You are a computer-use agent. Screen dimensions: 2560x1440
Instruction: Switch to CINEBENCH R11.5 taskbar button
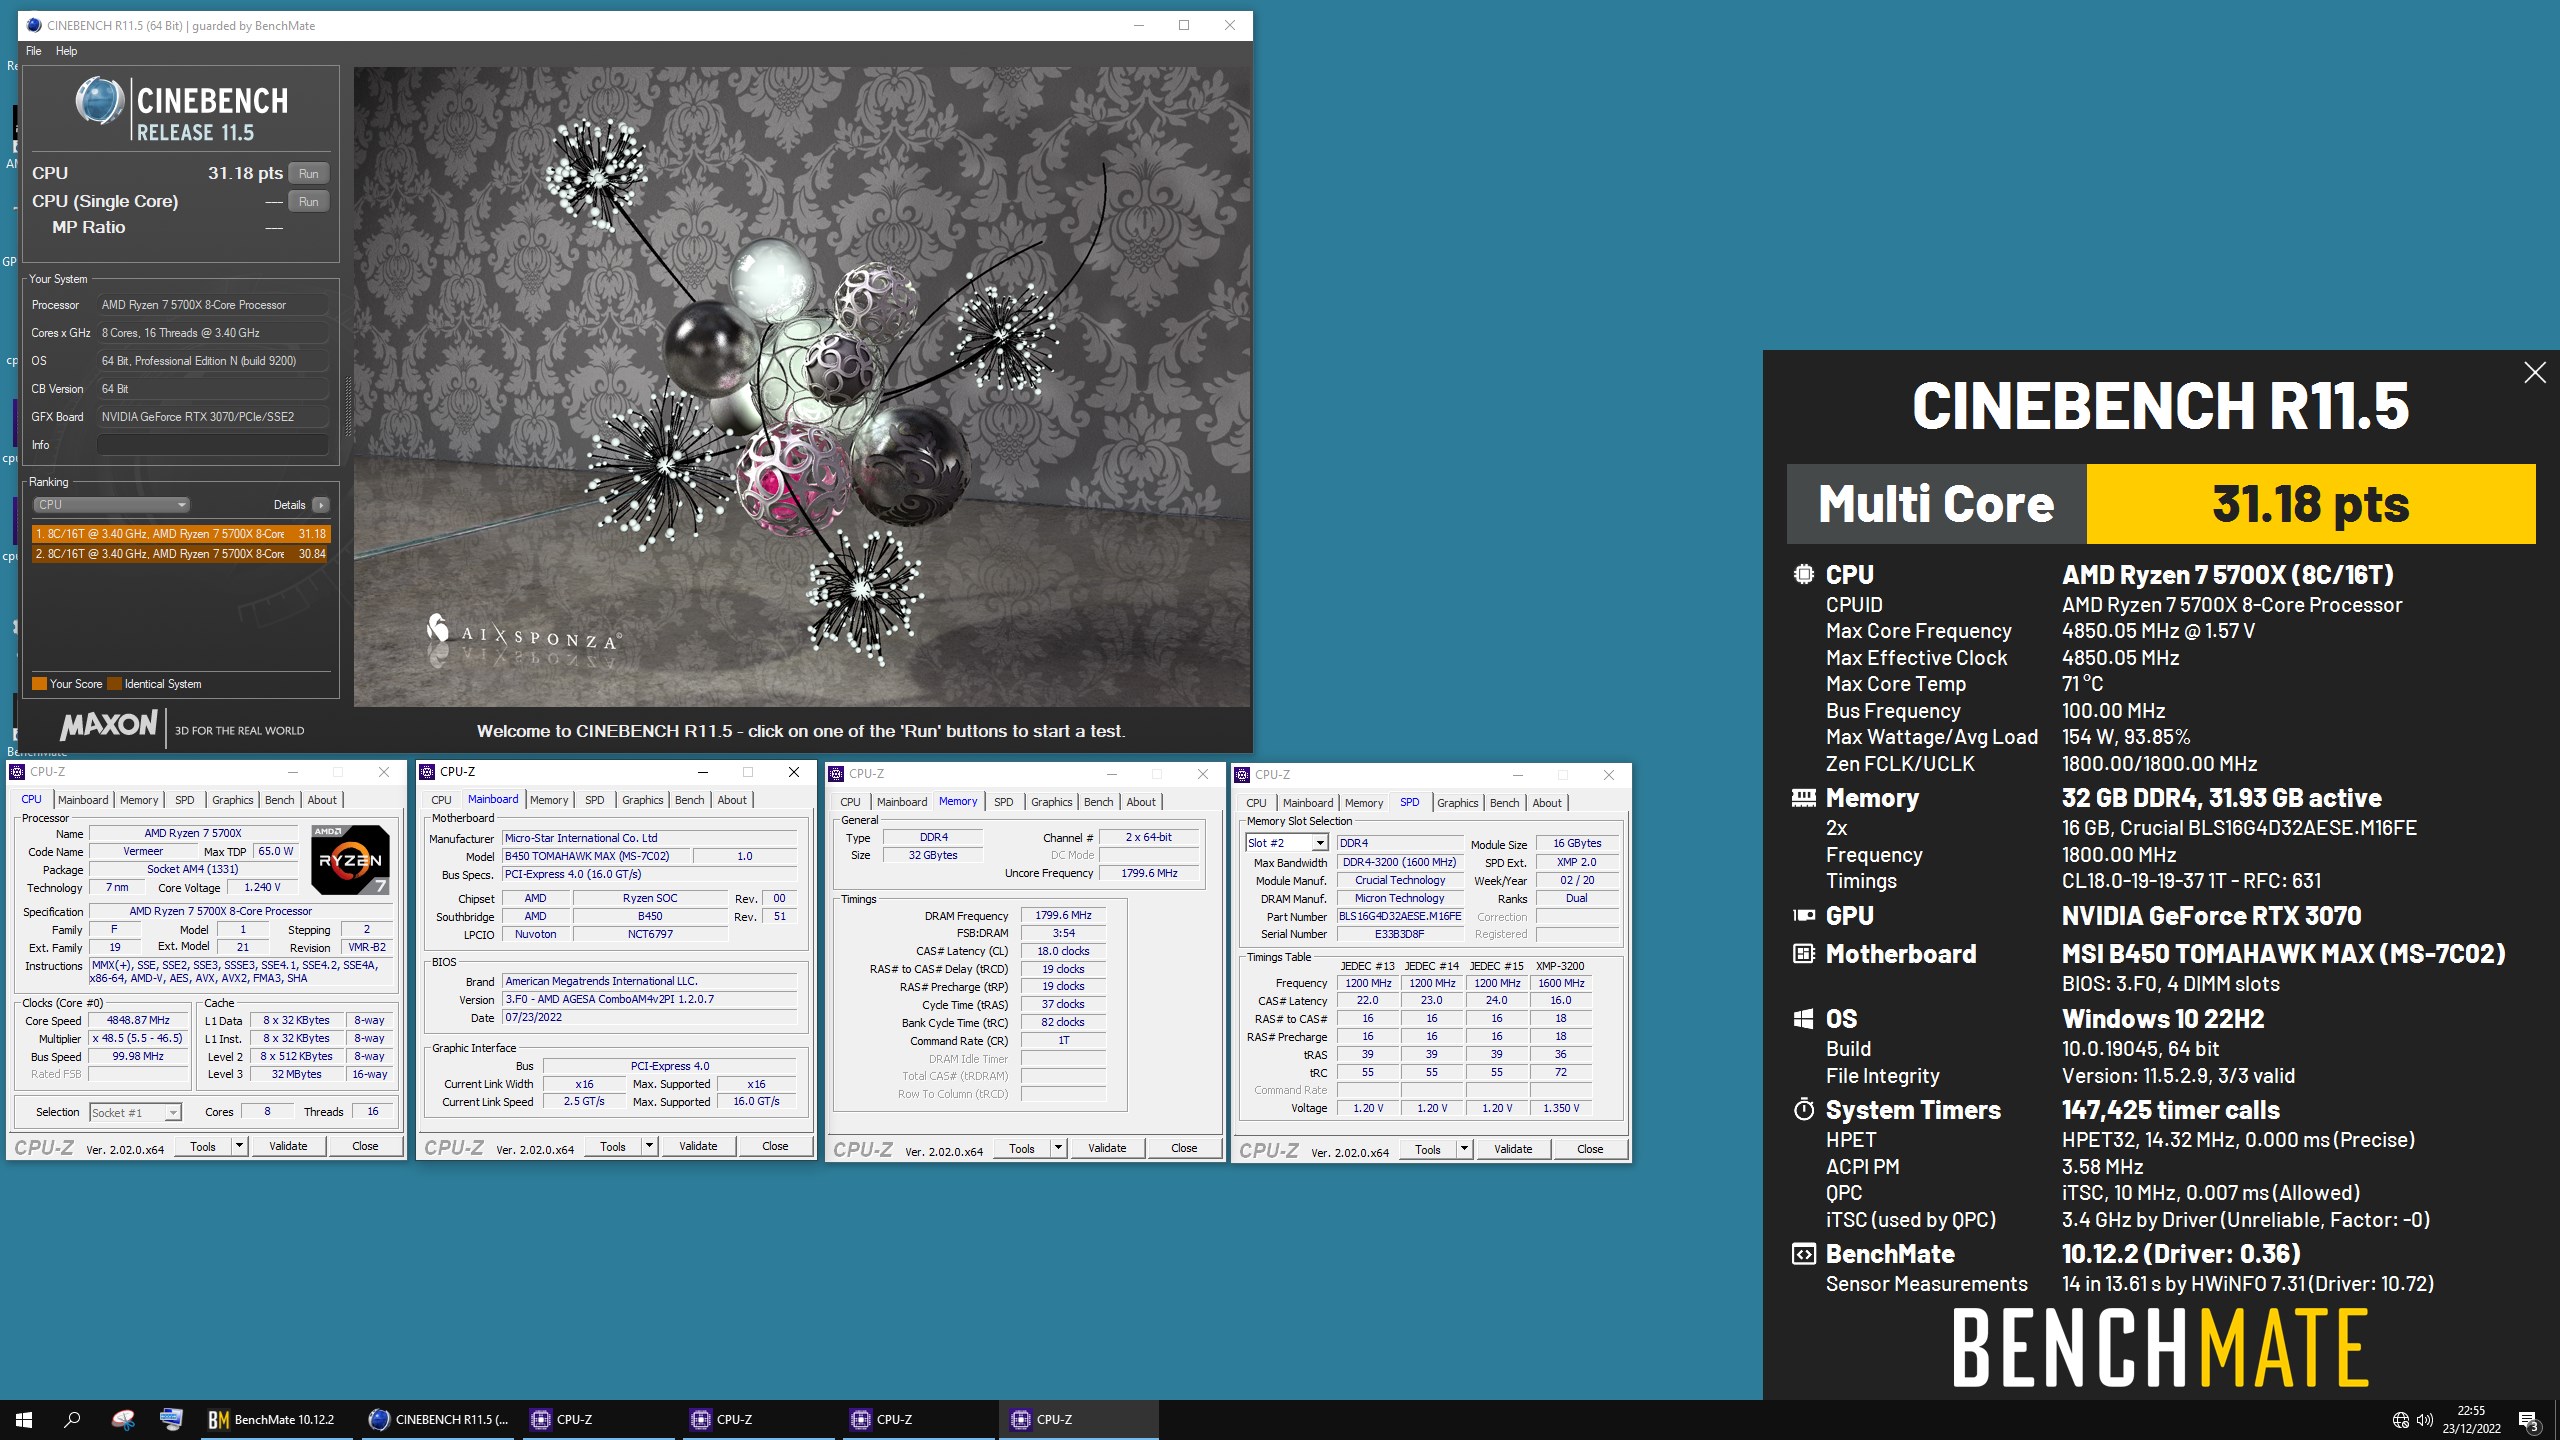pos(438,1419)
